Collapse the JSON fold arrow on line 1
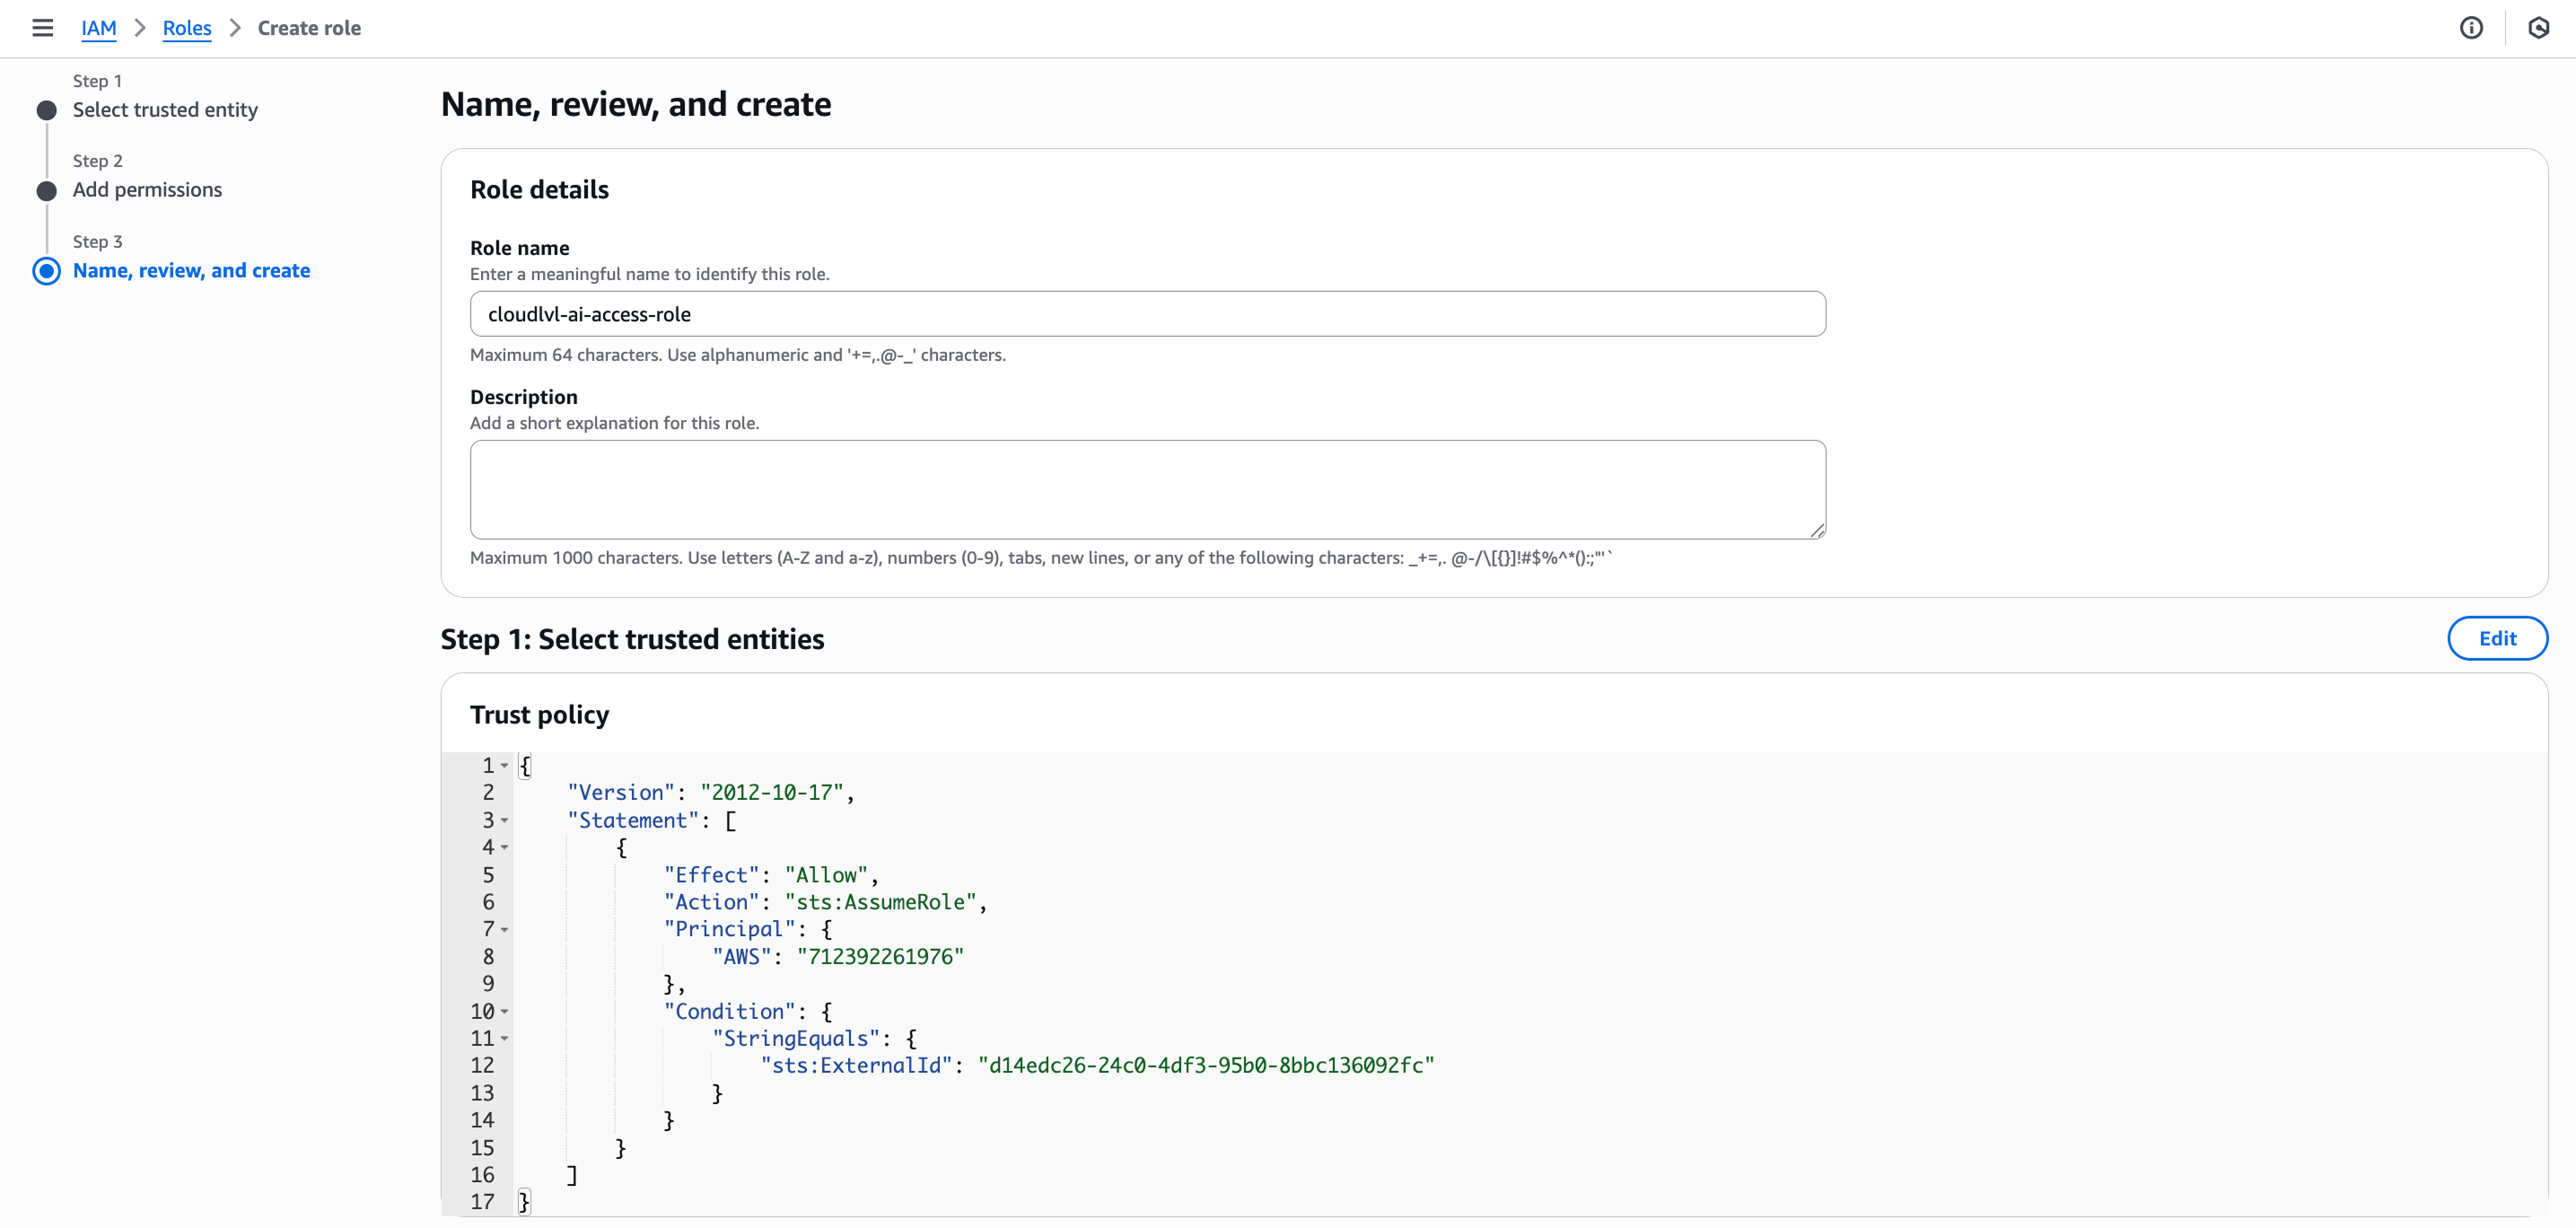2576x1228 pixels. 505,766
